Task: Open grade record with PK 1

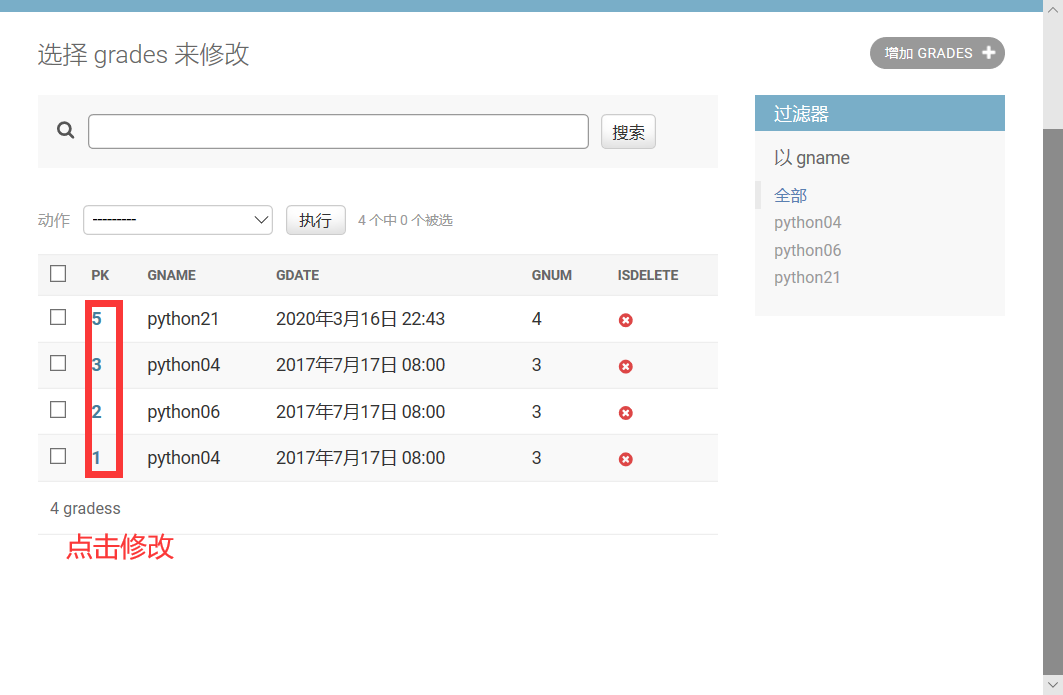Action: pos(97,458)
